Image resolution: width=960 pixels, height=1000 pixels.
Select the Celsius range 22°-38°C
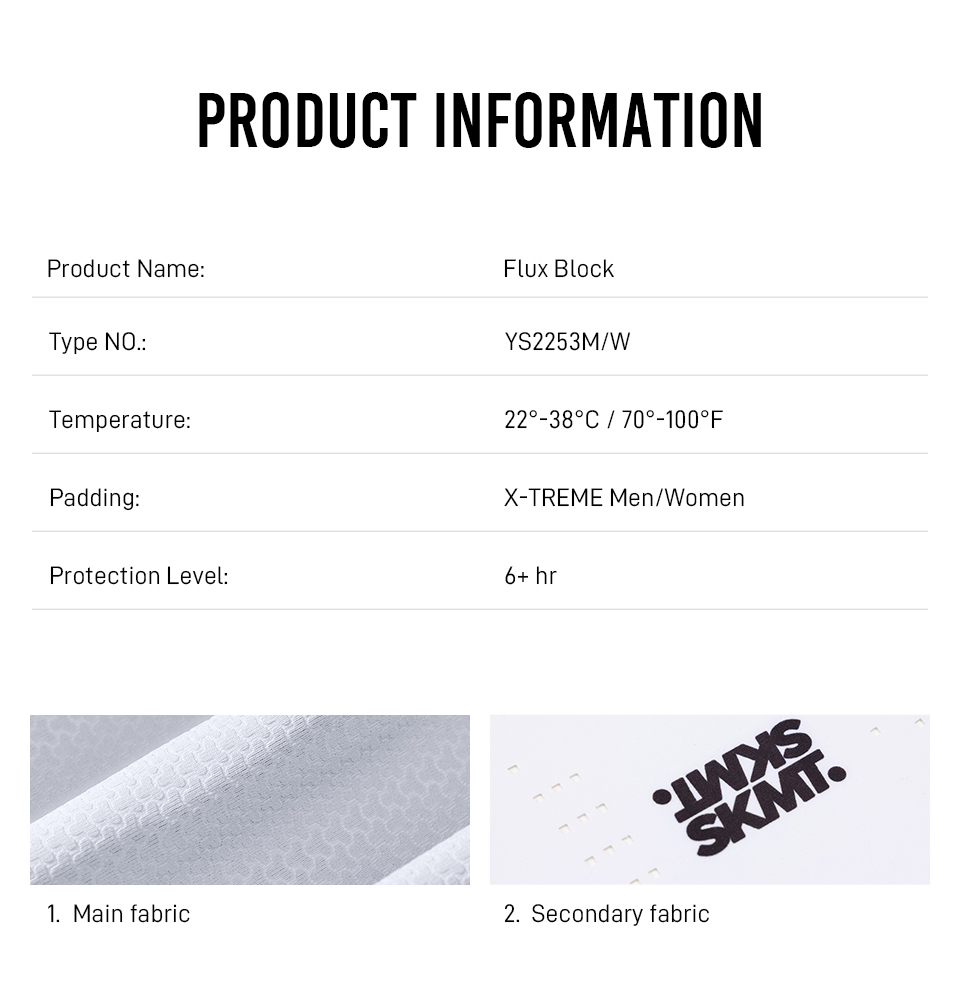[551, 420]
